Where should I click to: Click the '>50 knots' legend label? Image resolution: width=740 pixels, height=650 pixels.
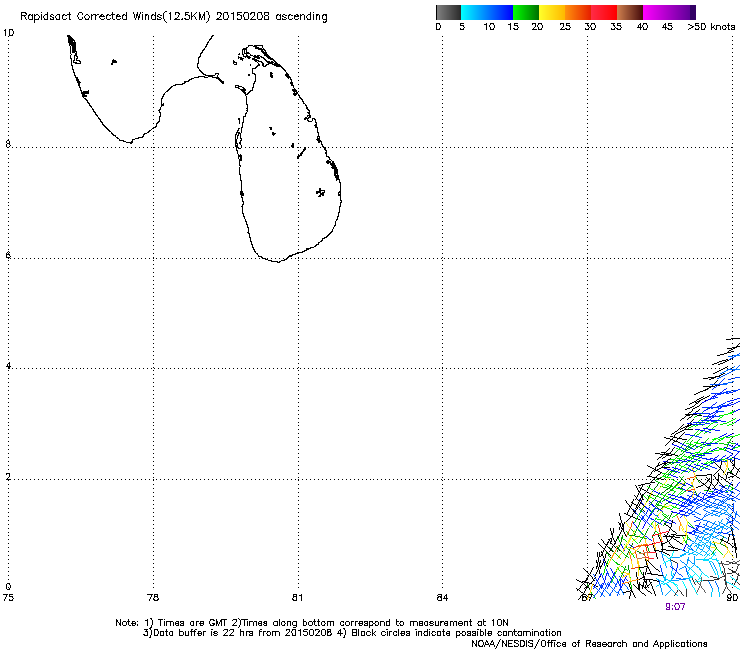coord(711,27)
